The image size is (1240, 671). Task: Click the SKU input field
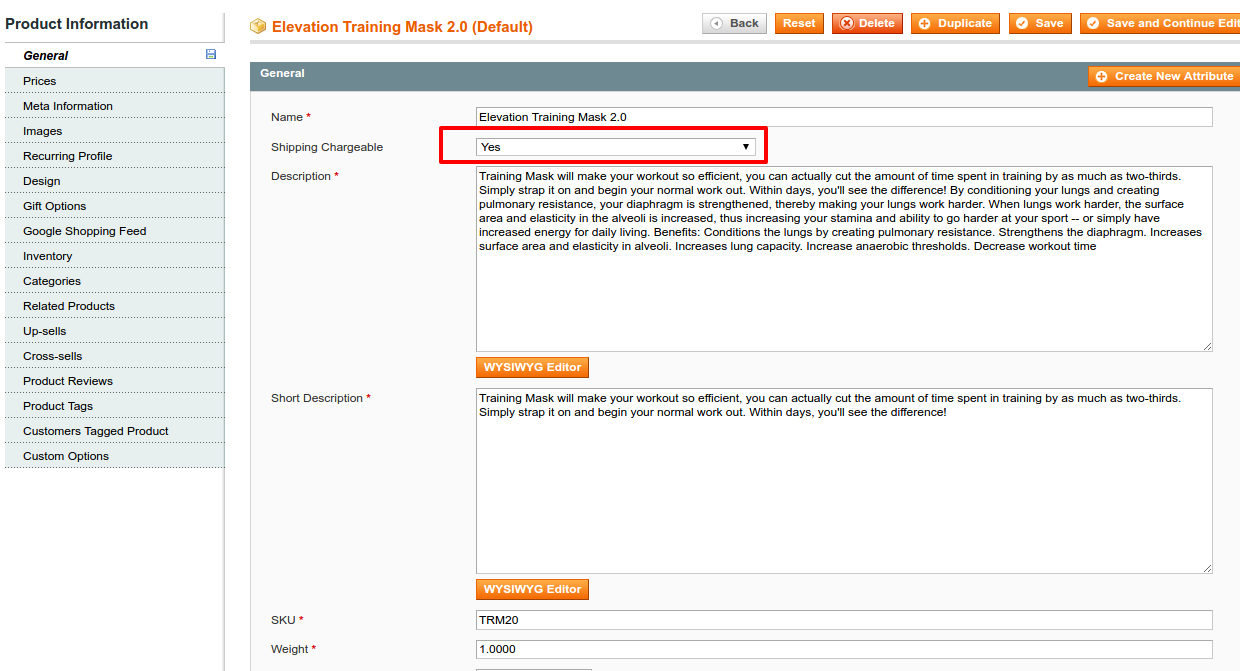click(844, 620)
